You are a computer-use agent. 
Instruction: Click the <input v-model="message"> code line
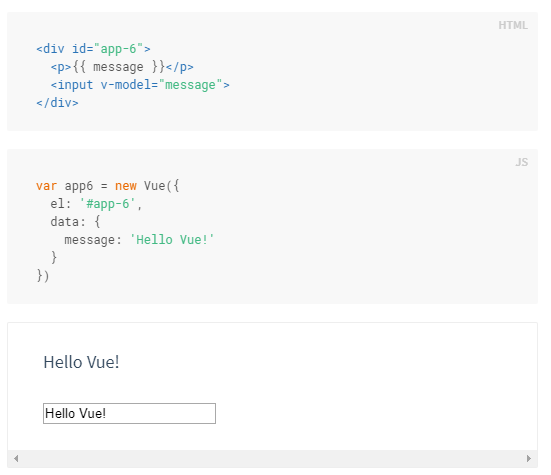(140, 85)
